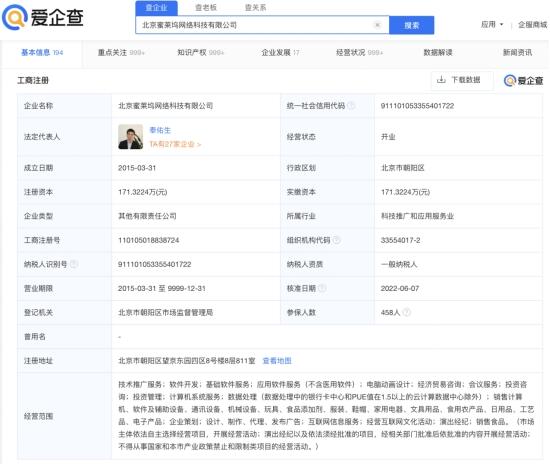
Task: Select the 成立日期 value 2015-03-31
Action: tap(137, 168)
